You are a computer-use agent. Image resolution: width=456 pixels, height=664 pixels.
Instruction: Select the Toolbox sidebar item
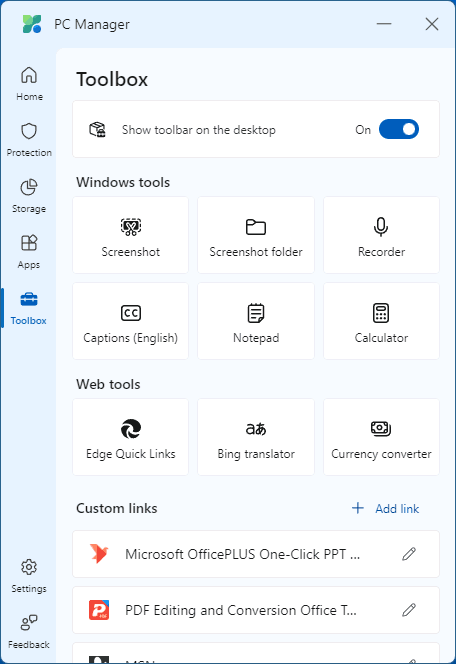(x=29, y=308)
